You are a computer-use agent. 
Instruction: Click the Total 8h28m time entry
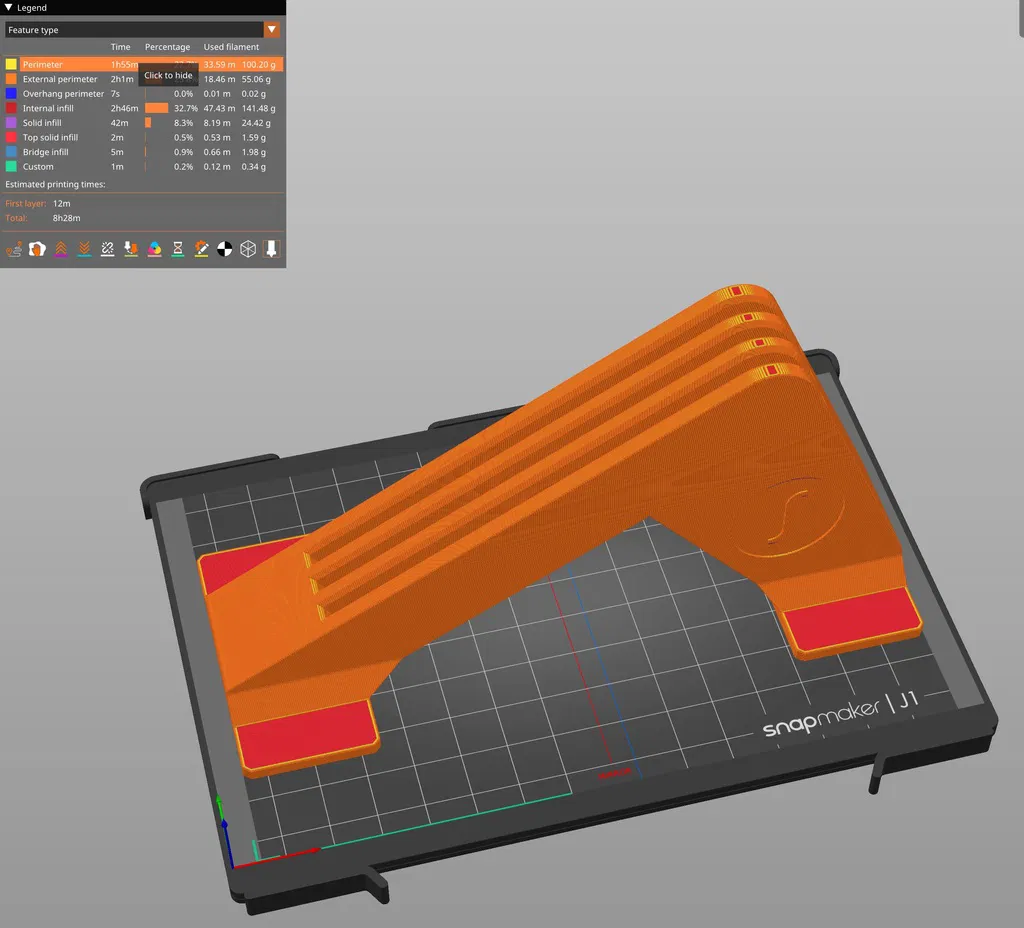point(43,218)
